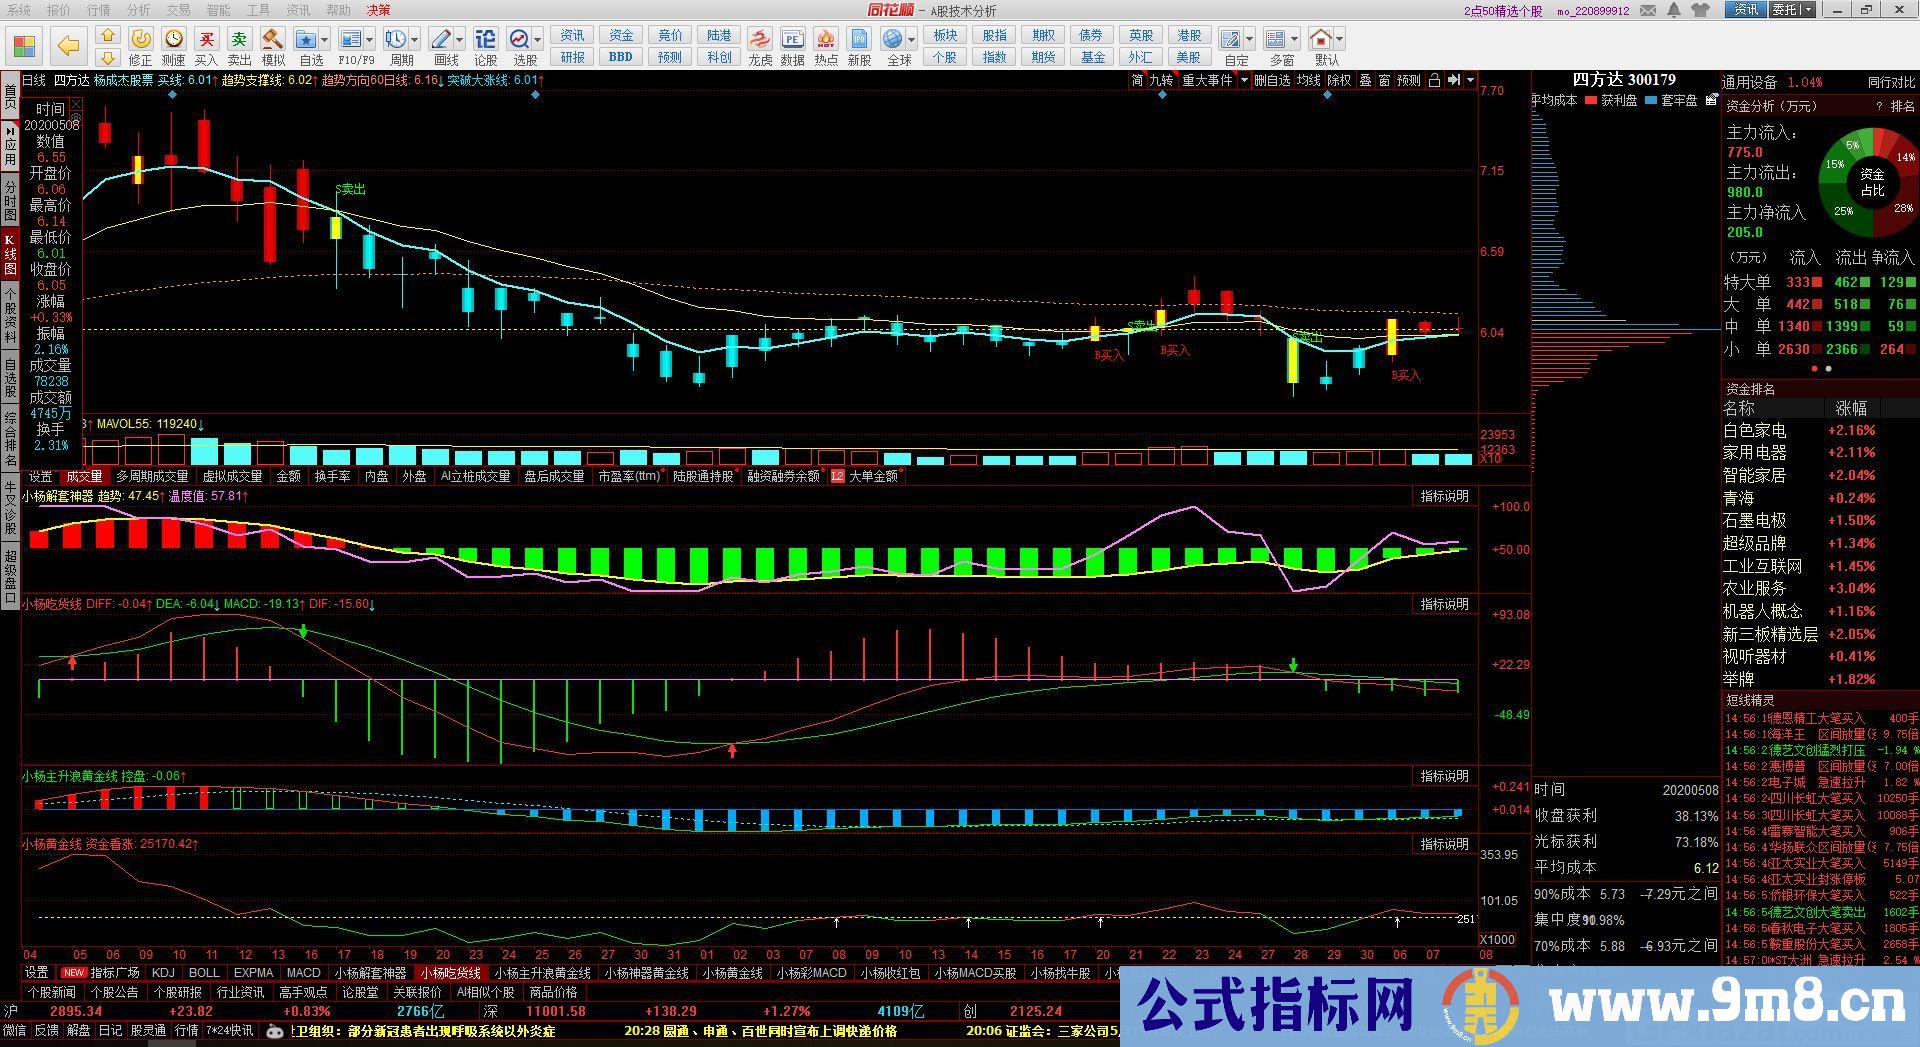This screenshot has height=1047, width=1920.
Task: Click the red 获利盘 legend swatch
Action: [x=1591, y=100]
